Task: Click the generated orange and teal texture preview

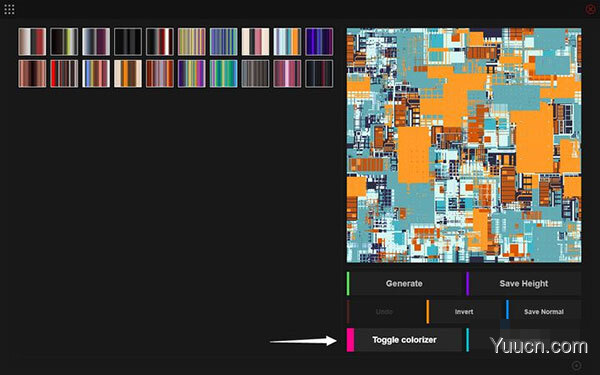Action: coord(464,145)
